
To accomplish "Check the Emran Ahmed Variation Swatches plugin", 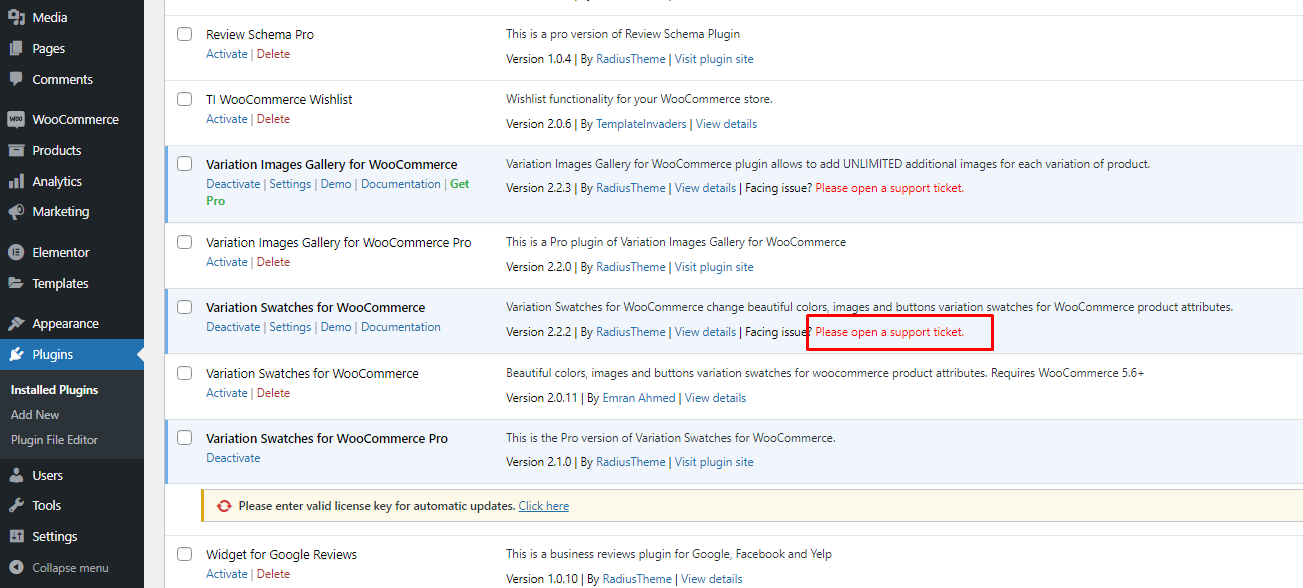I will 185,373.
